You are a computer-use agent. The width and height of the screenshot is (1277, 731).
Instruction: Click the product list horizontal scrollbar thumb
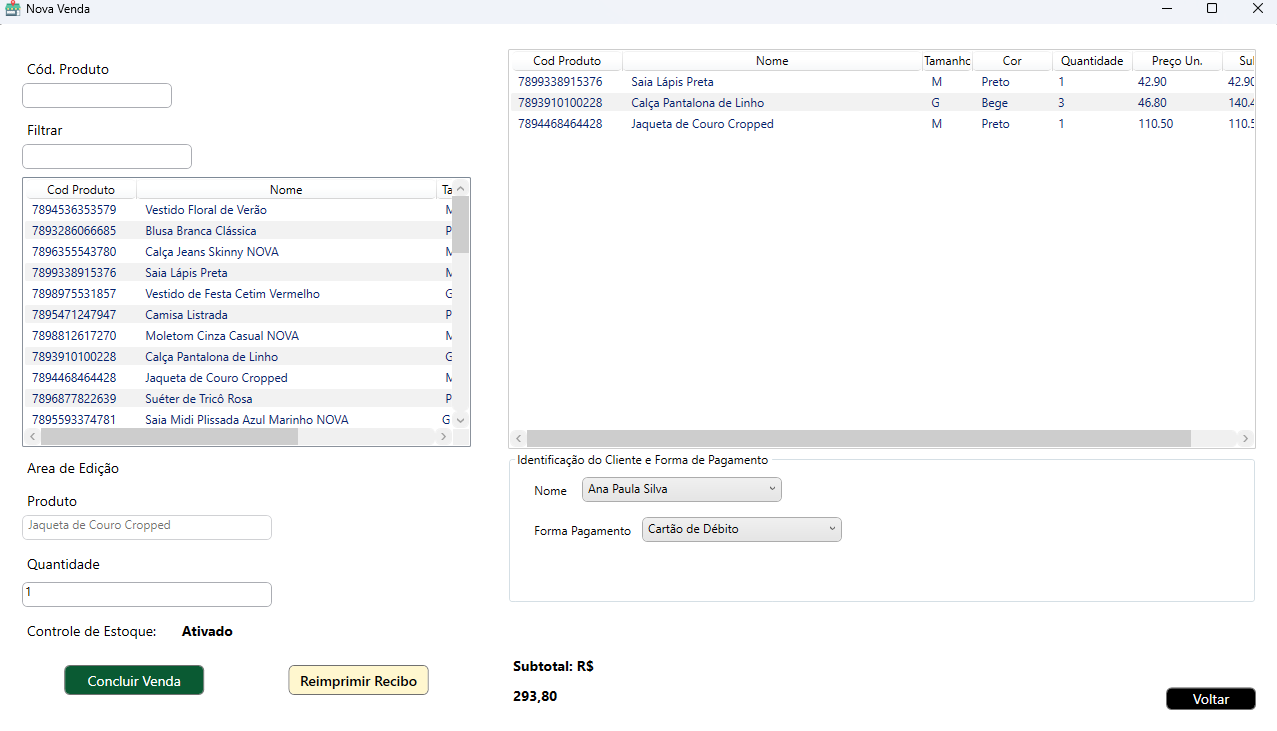[169, 437]
